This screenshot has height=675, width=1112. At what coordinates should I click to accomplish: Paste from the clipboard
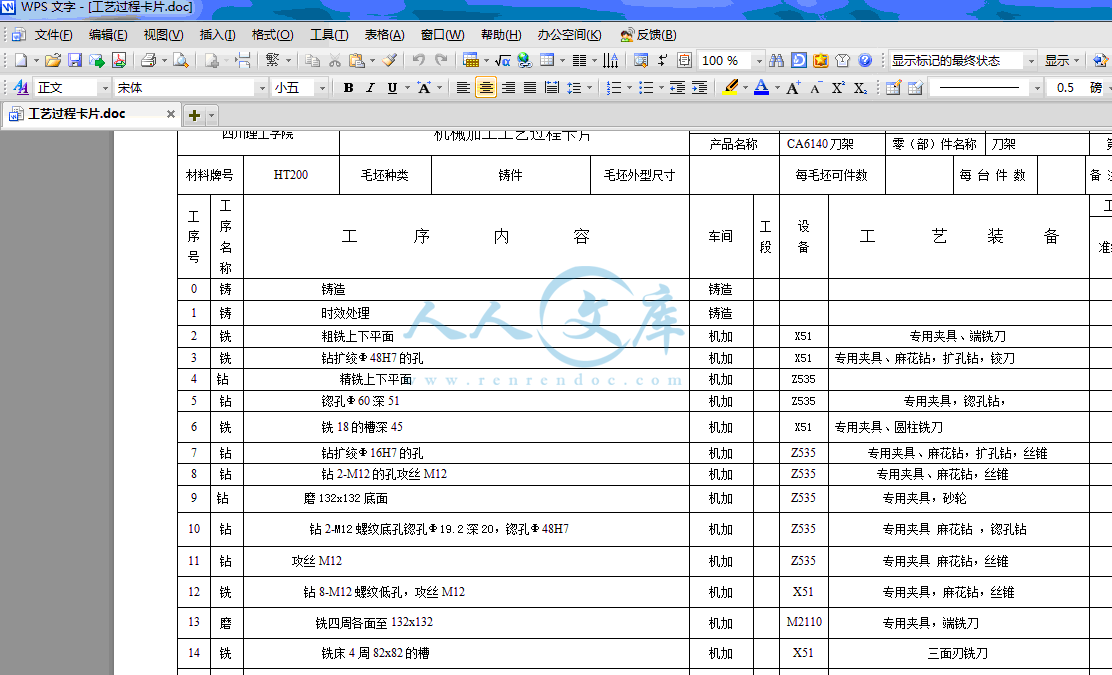point(357,60)
